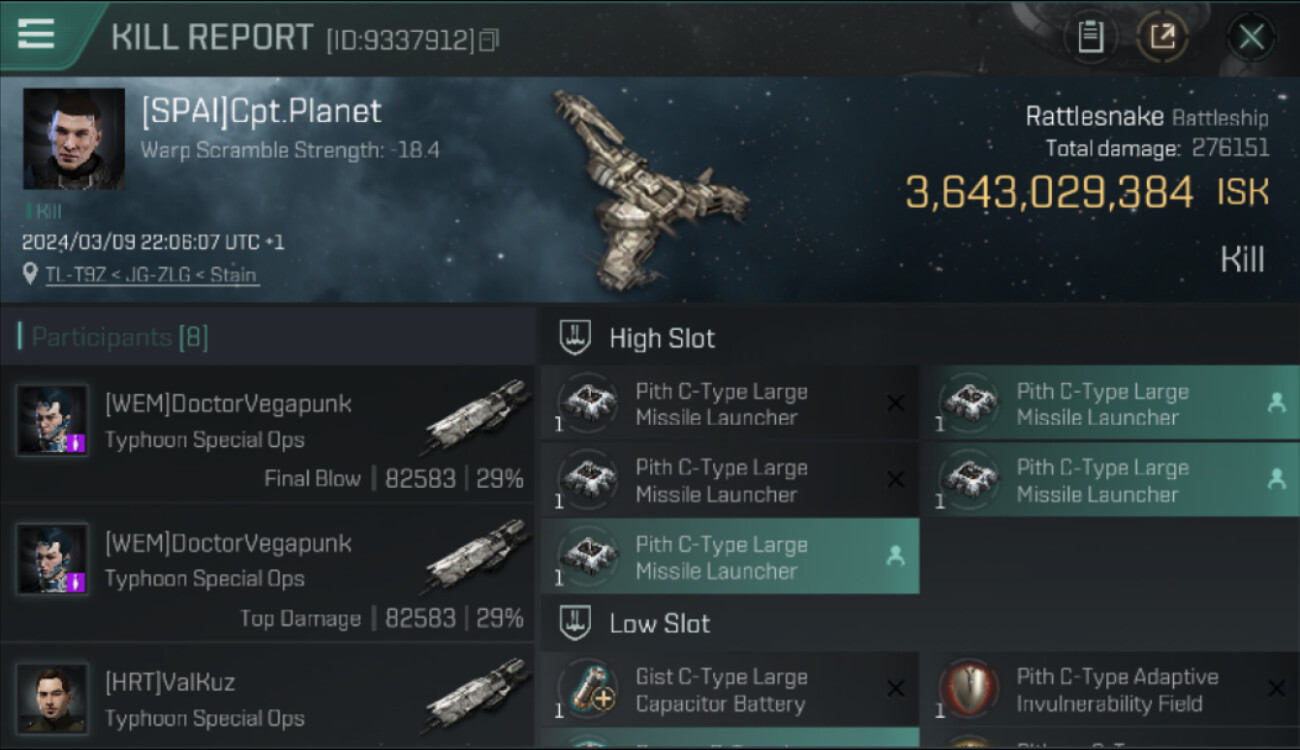Select the High Slot section header
This screenshot has width=1300, height=750.
(662, 338)
